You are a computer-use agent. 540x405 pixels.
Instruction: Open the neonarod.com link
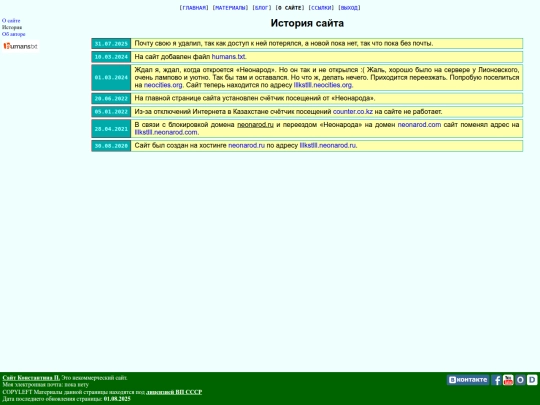click(419, 125)
